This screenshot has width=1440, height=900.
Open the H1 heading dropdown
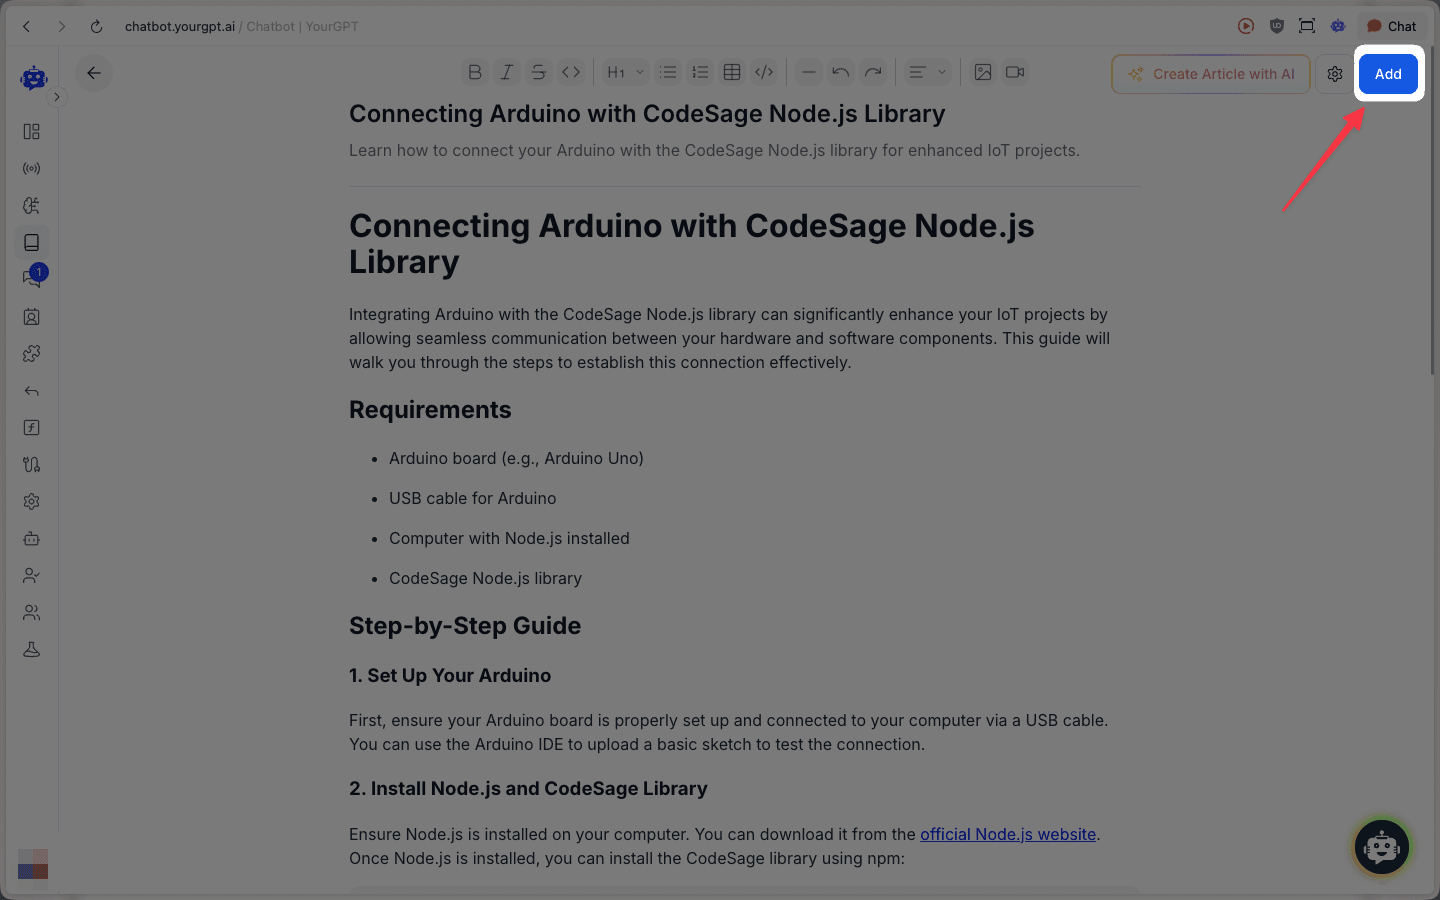(x=622, y=71)
